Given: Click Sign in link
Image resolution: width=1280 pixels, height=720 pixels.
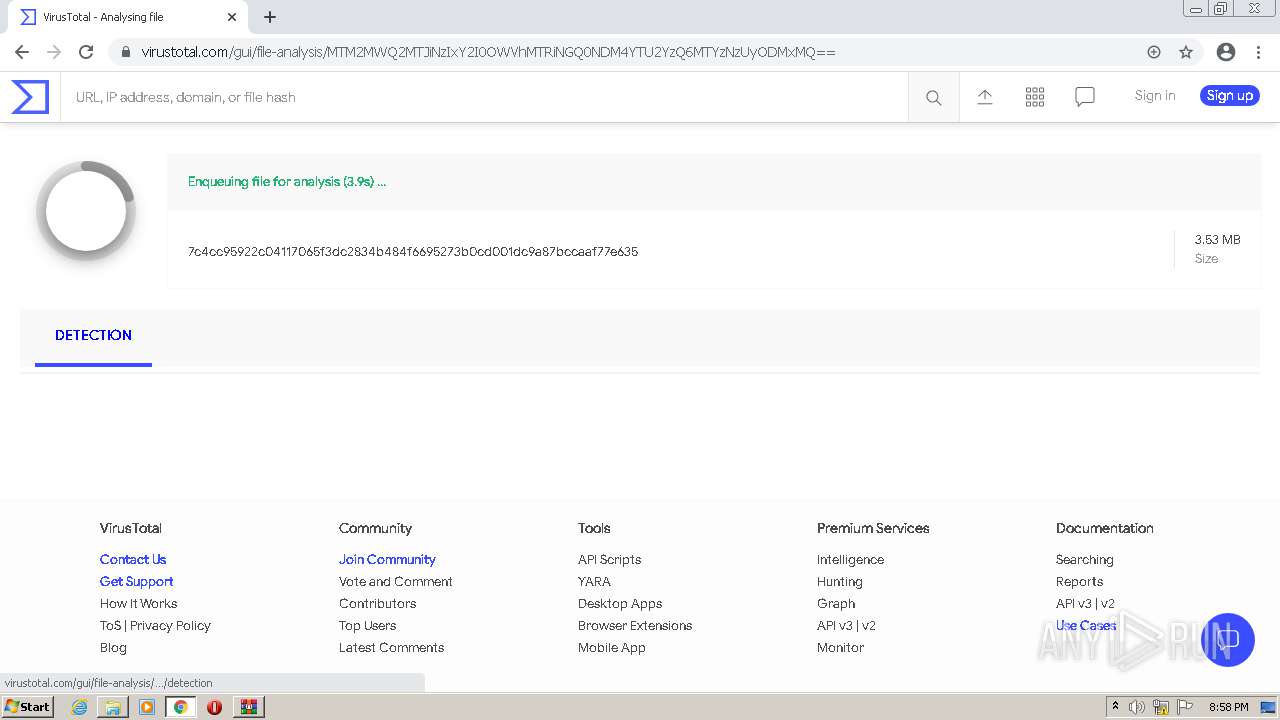Looking at the screenshot, I should pyautogui.click(x=1155, y=95).
